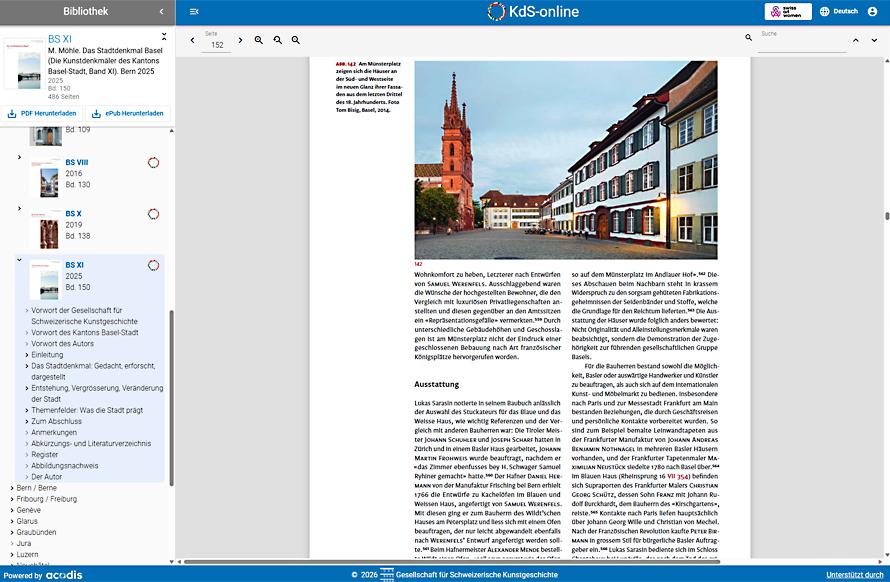Open the Deutsch language selector

click(x=839, y=11)
